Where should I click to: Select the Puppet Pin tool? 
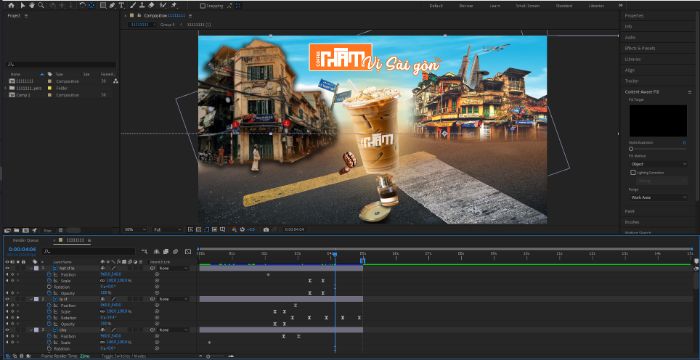(x=174, y=5)
